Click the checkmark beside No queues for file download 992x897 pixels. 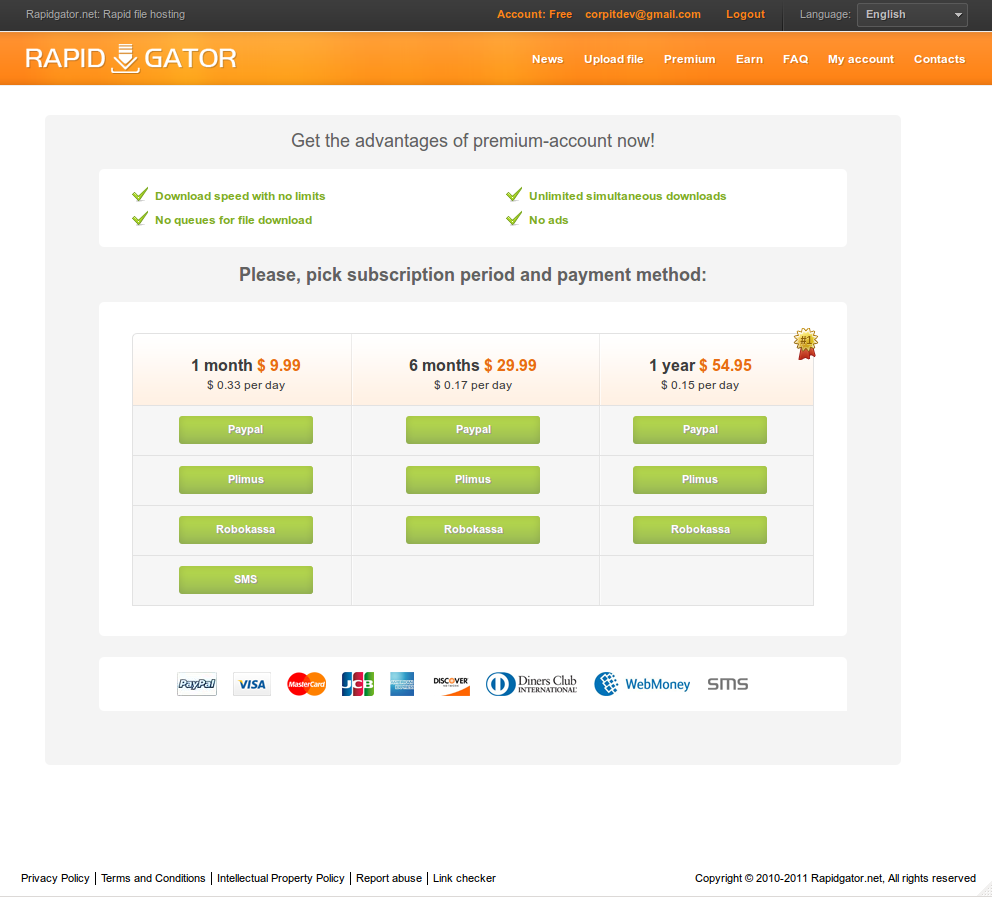(140, 219)
